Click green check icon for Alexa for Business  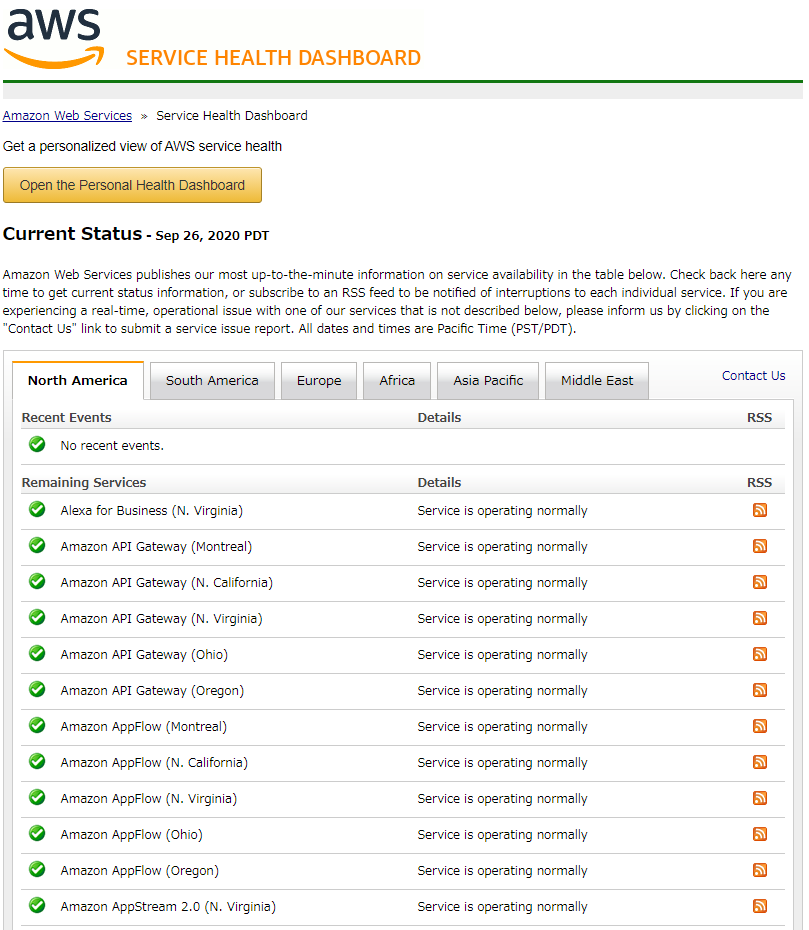[x=37, y=509]
